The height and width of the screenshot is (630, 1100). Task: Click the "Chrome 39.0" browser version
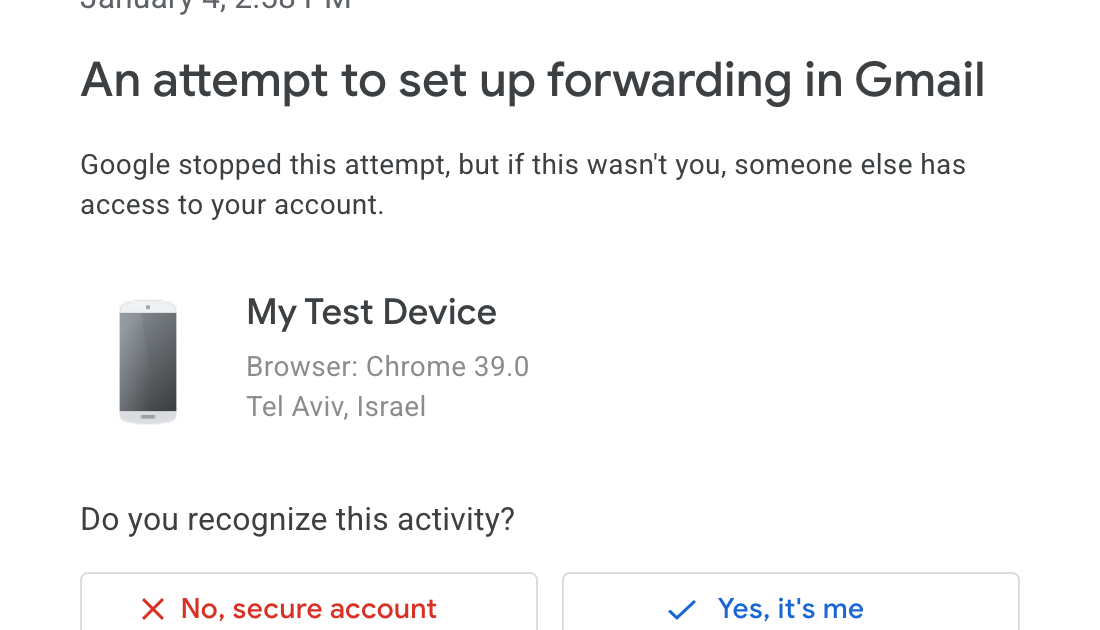tap(447, 367)
